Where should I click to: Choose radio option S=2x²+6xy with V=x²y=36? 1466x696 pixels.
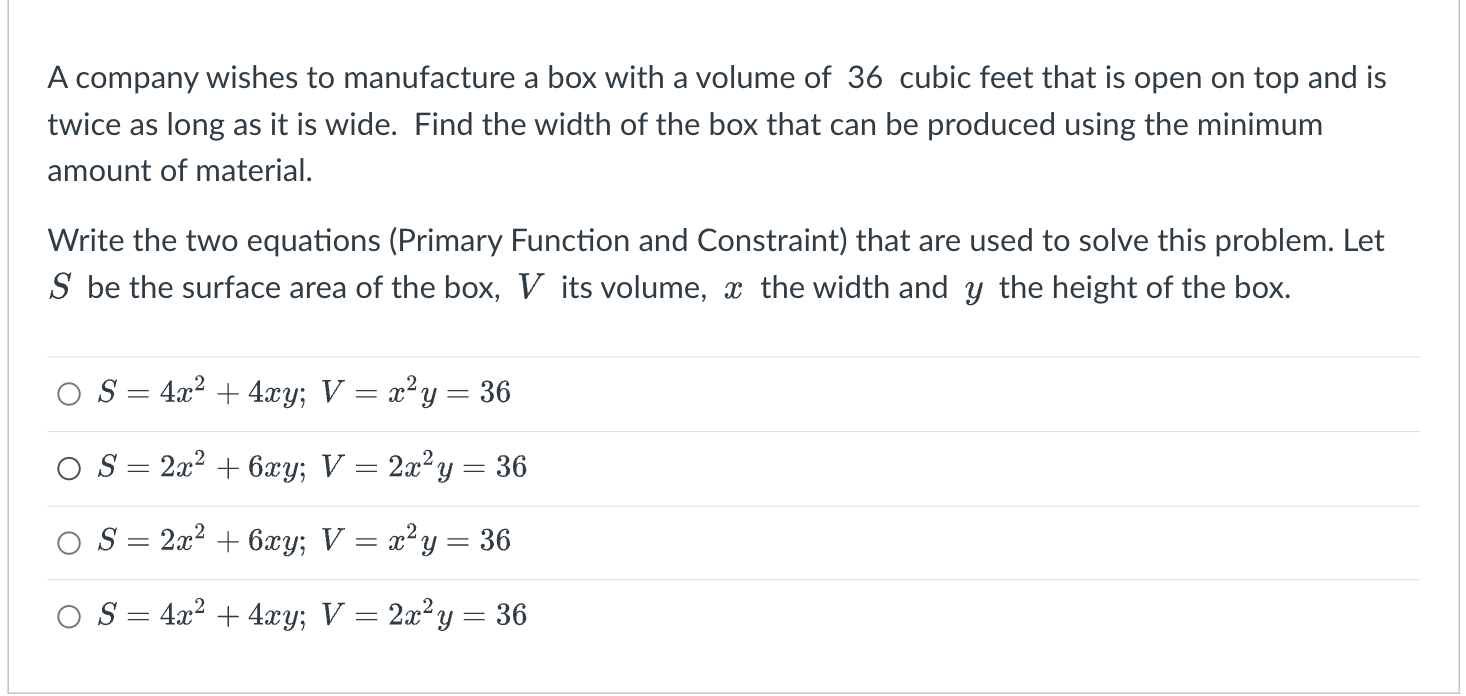pyautogui.click(x=68, y=542)
